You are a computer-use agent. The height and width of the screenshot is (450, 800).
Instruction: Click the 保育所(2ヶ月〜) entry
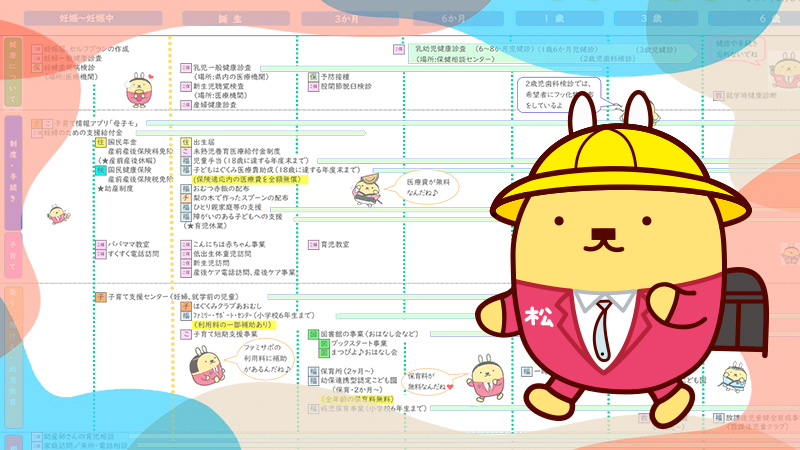pos(347,371)
